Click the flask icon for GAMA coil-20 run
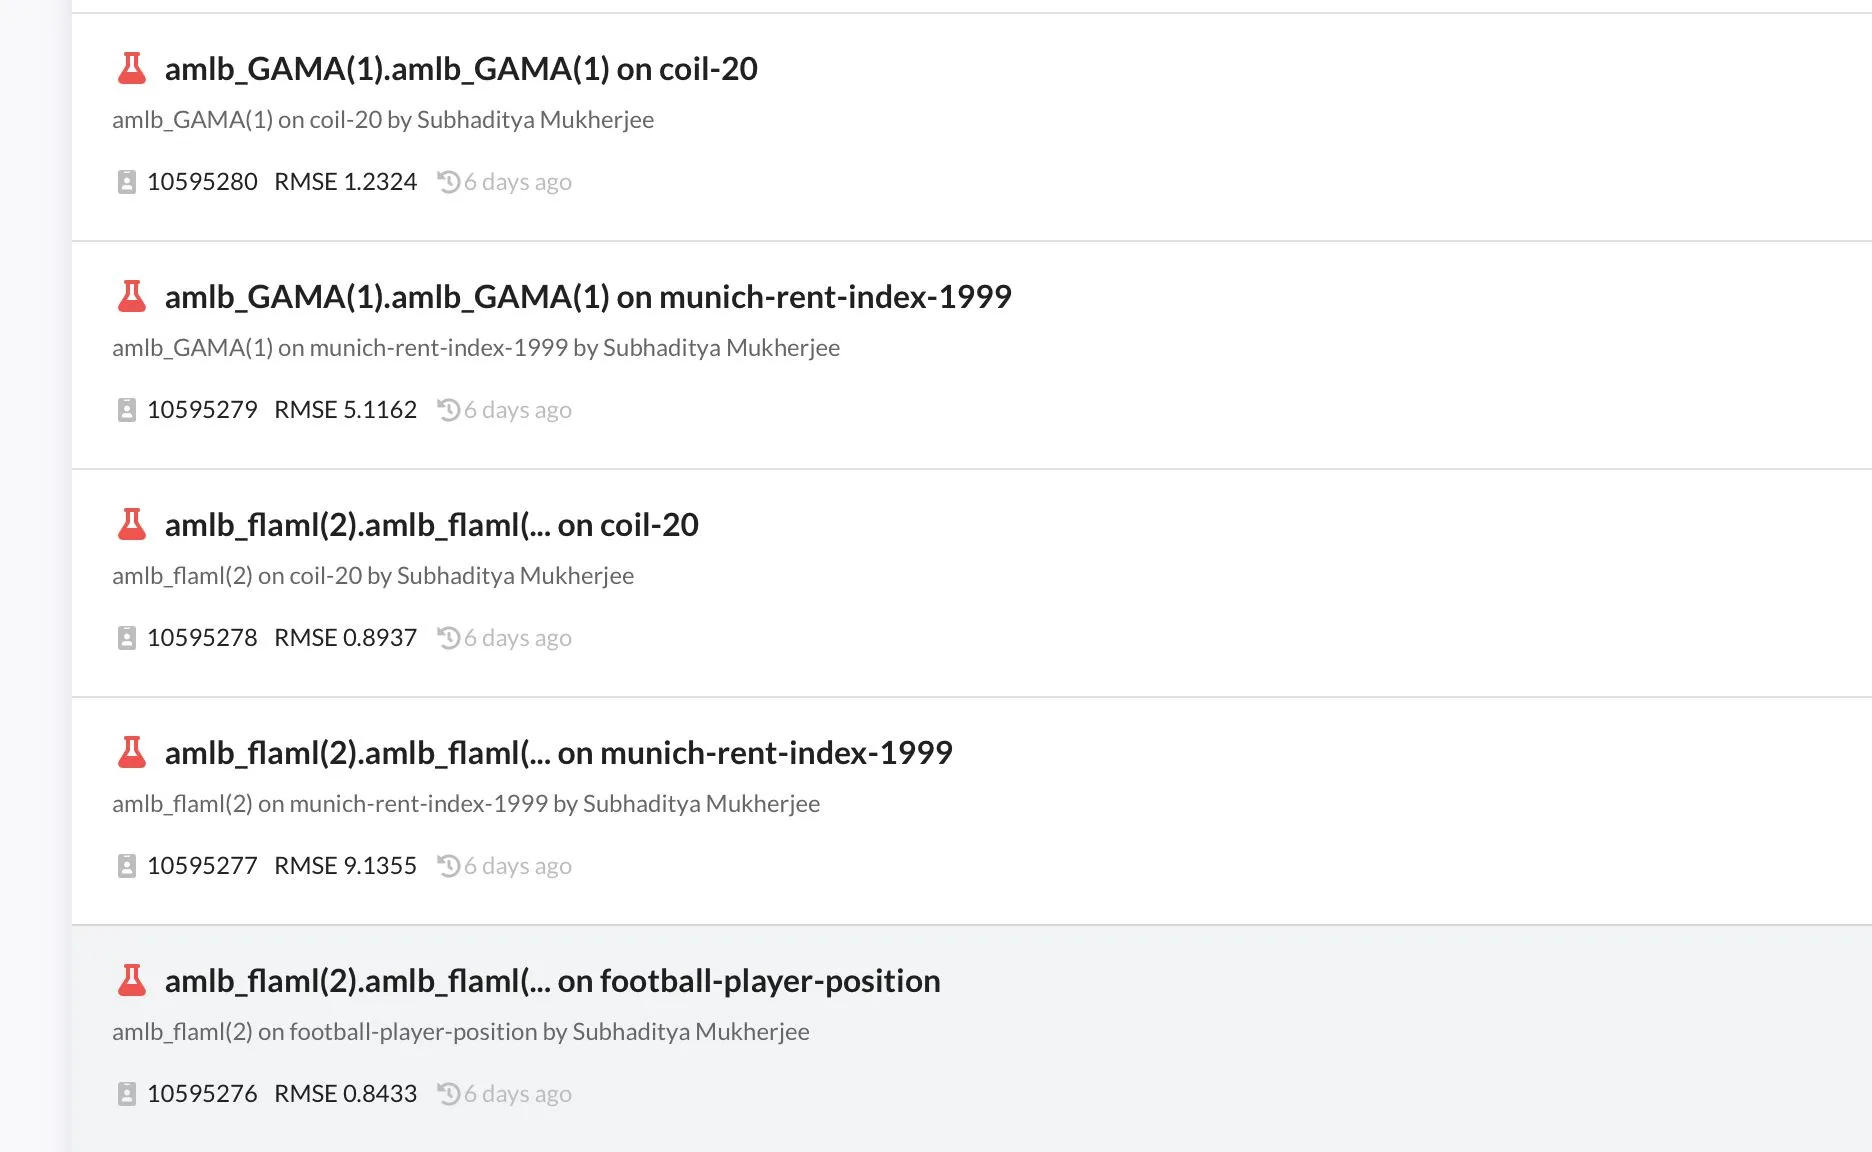 click(x=132, y=68)
